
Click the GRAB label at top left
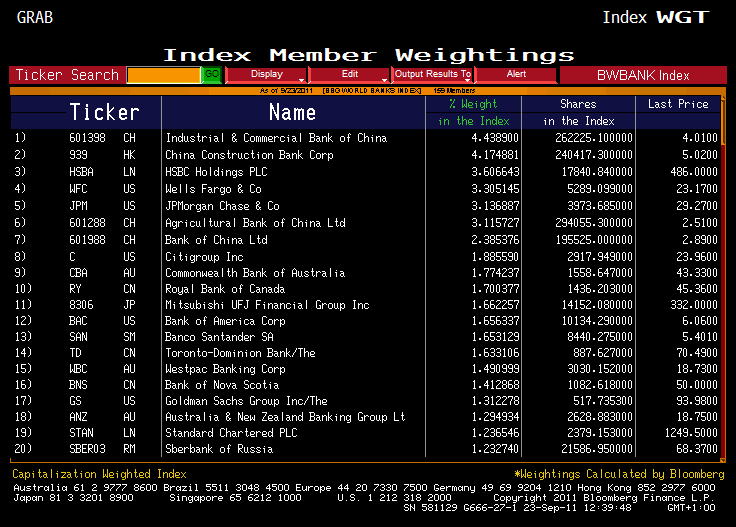35,17
